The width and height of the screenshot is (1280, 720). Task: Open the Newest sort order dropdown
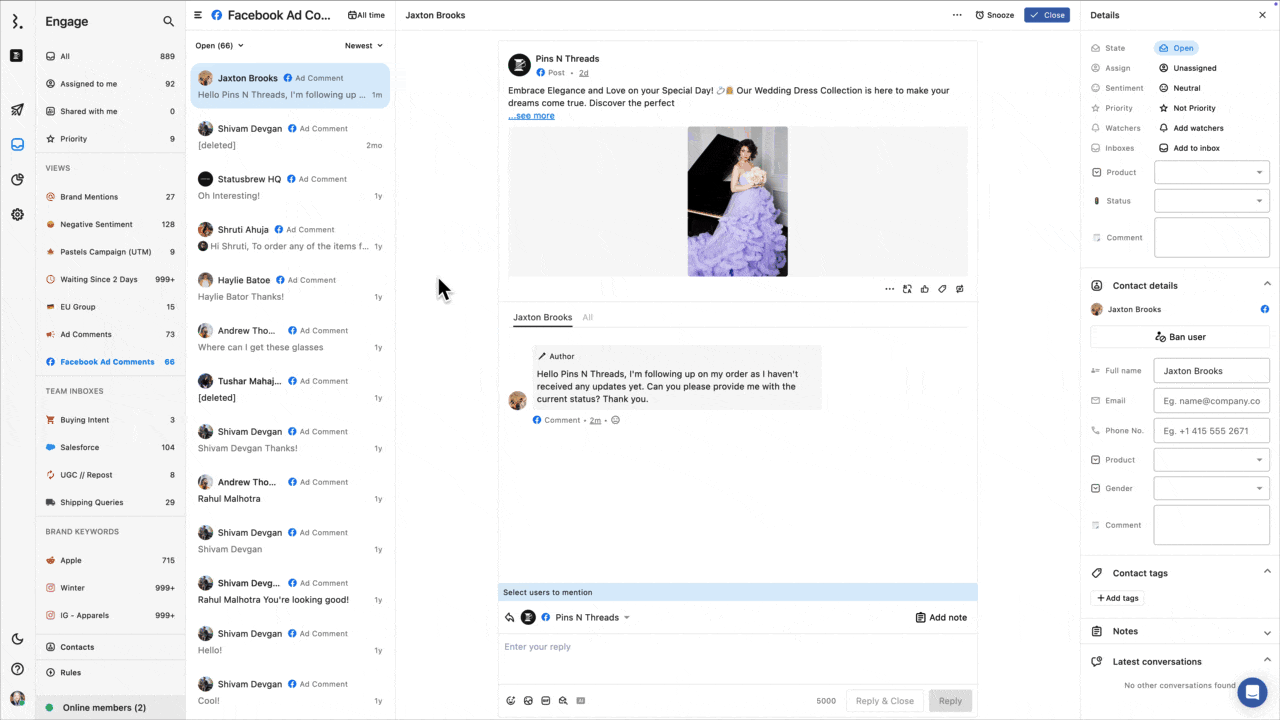click(363, 45)
